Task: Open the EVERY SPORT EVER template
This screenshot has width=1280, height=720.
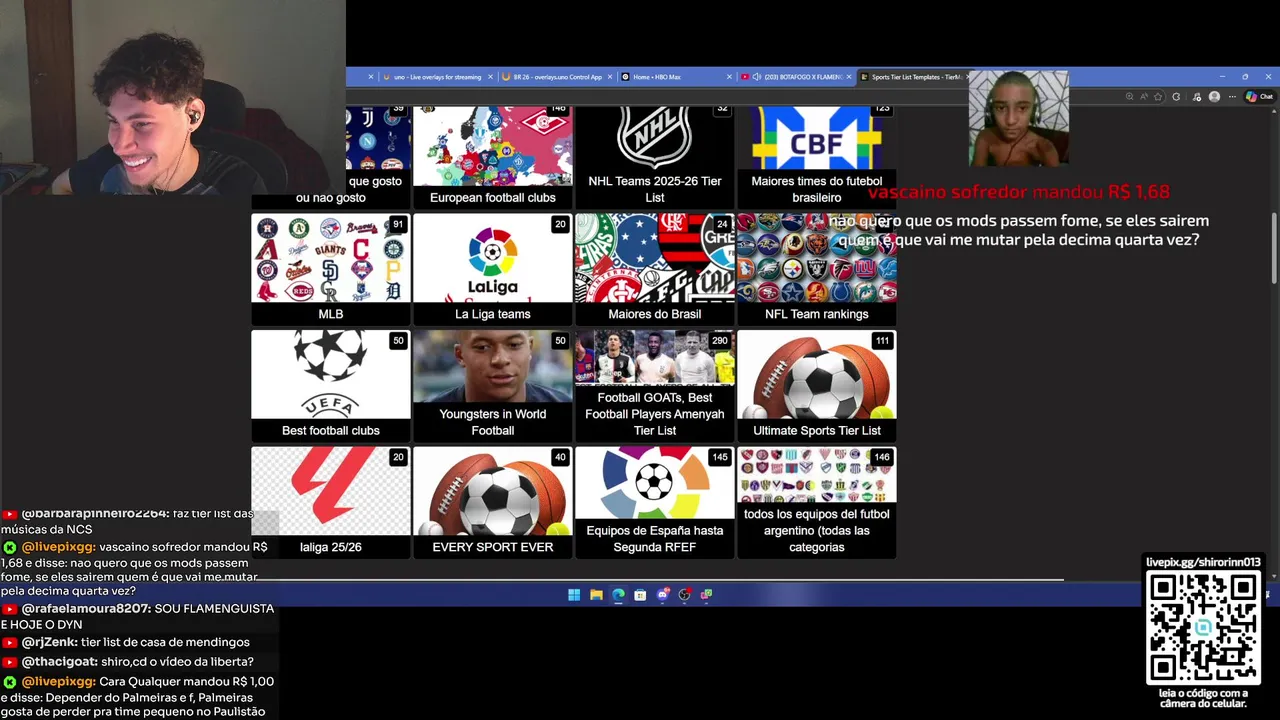Action: (x=492, y=502)
